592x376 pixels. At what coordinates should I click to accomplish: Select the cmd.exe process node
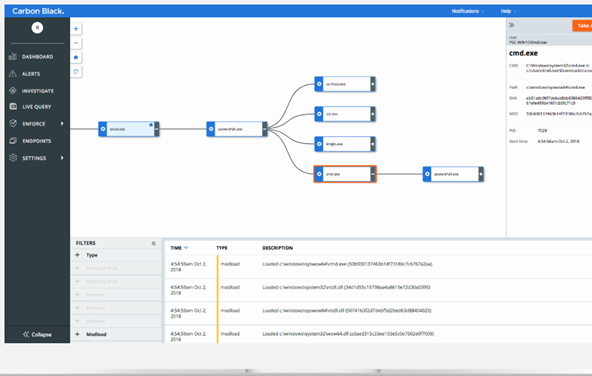tap(345, 174)
